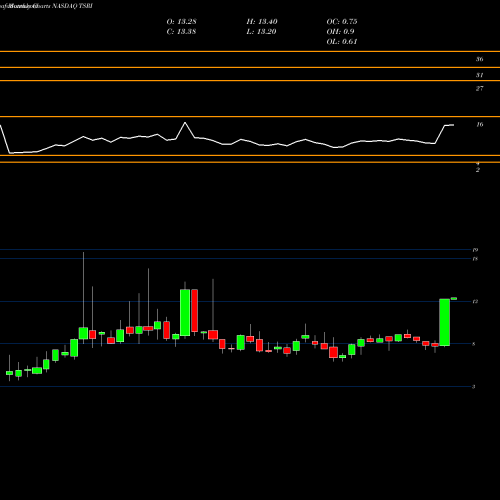Click the low price value L: 13.20
Screen dimensions: 500x500
coord(262,32)
